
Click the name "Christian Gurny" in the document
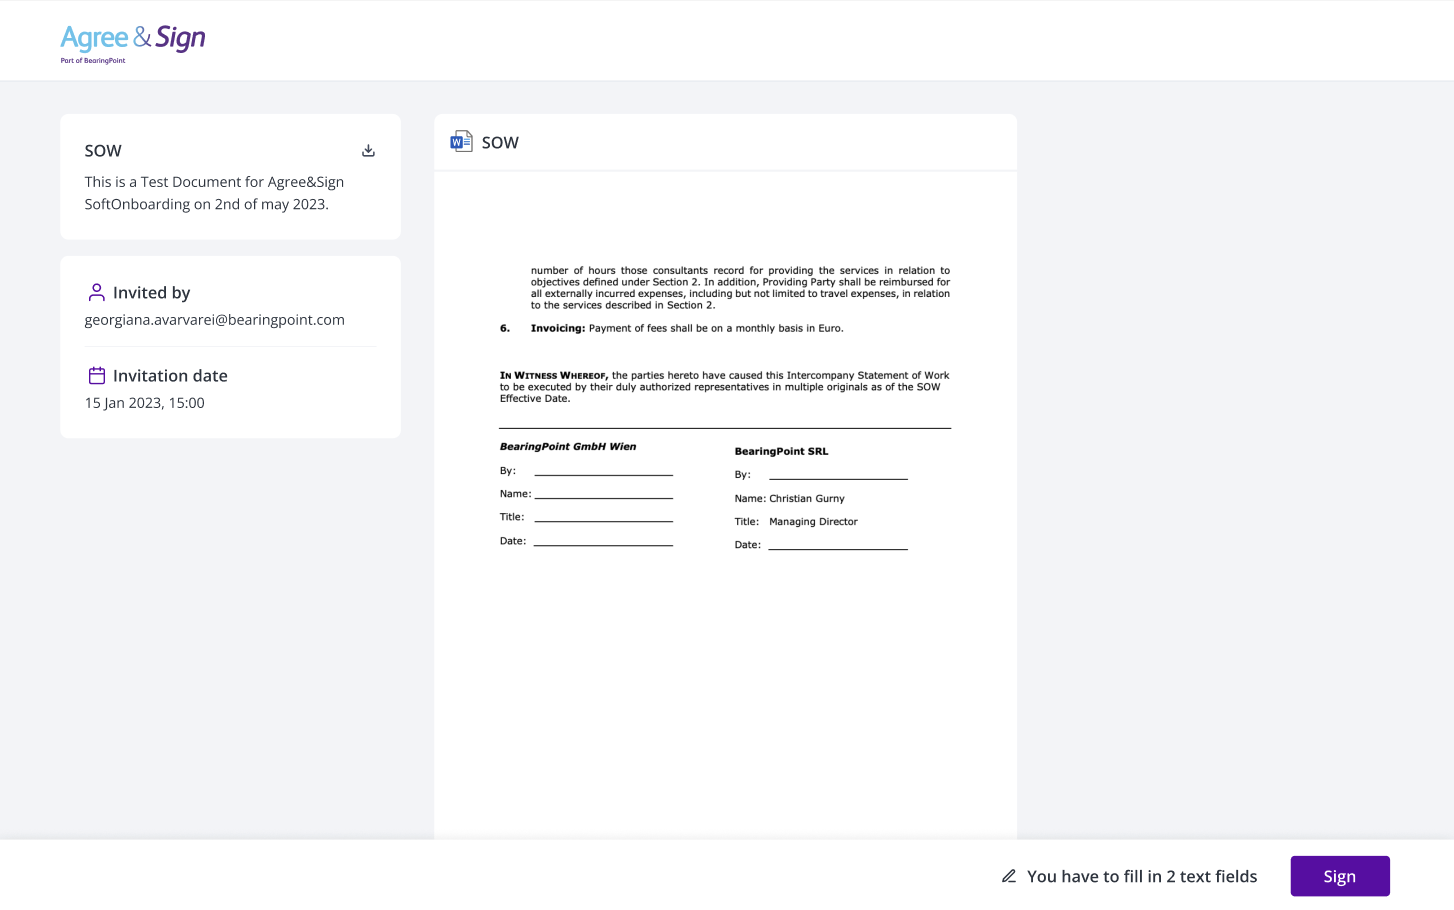(807, 499)
